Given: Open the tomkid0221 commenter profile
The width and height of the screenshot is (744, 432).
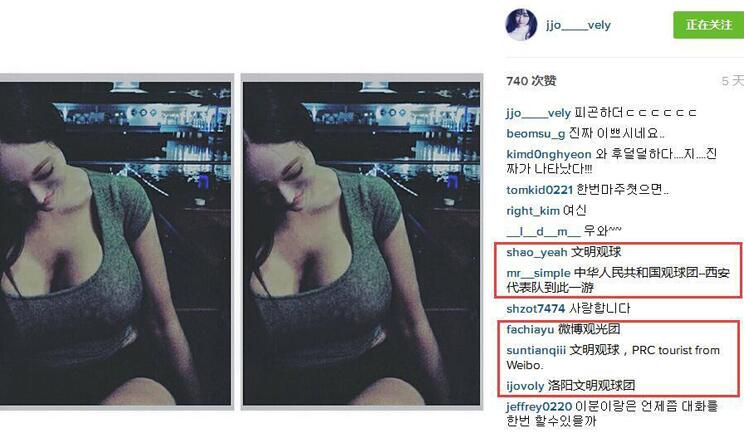Looking at the screenshot, I should [x=539, y=190].
